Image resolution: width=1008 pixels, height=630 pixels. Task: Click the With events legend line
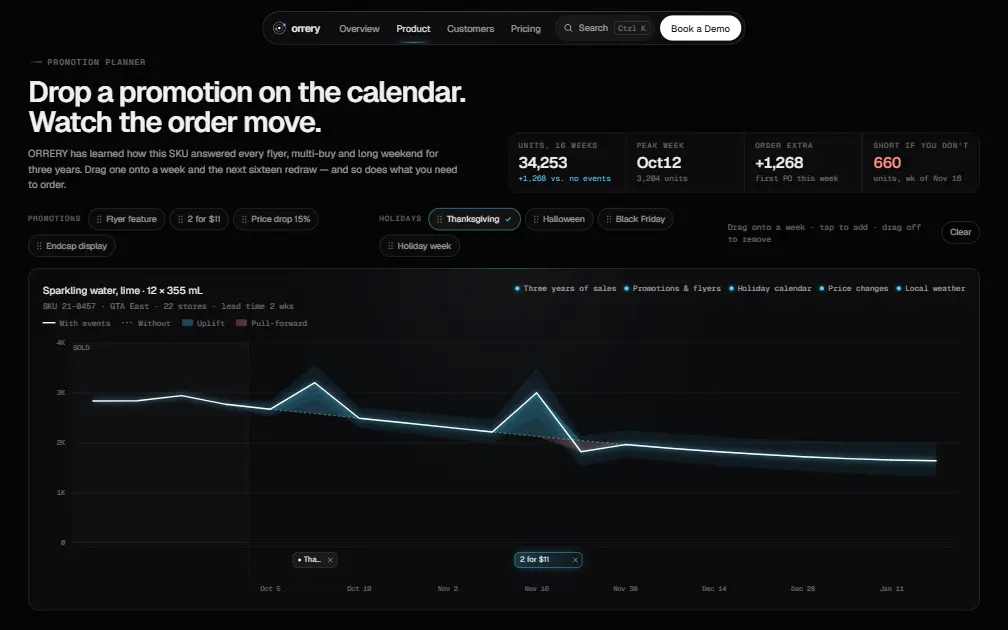[49, 323]
